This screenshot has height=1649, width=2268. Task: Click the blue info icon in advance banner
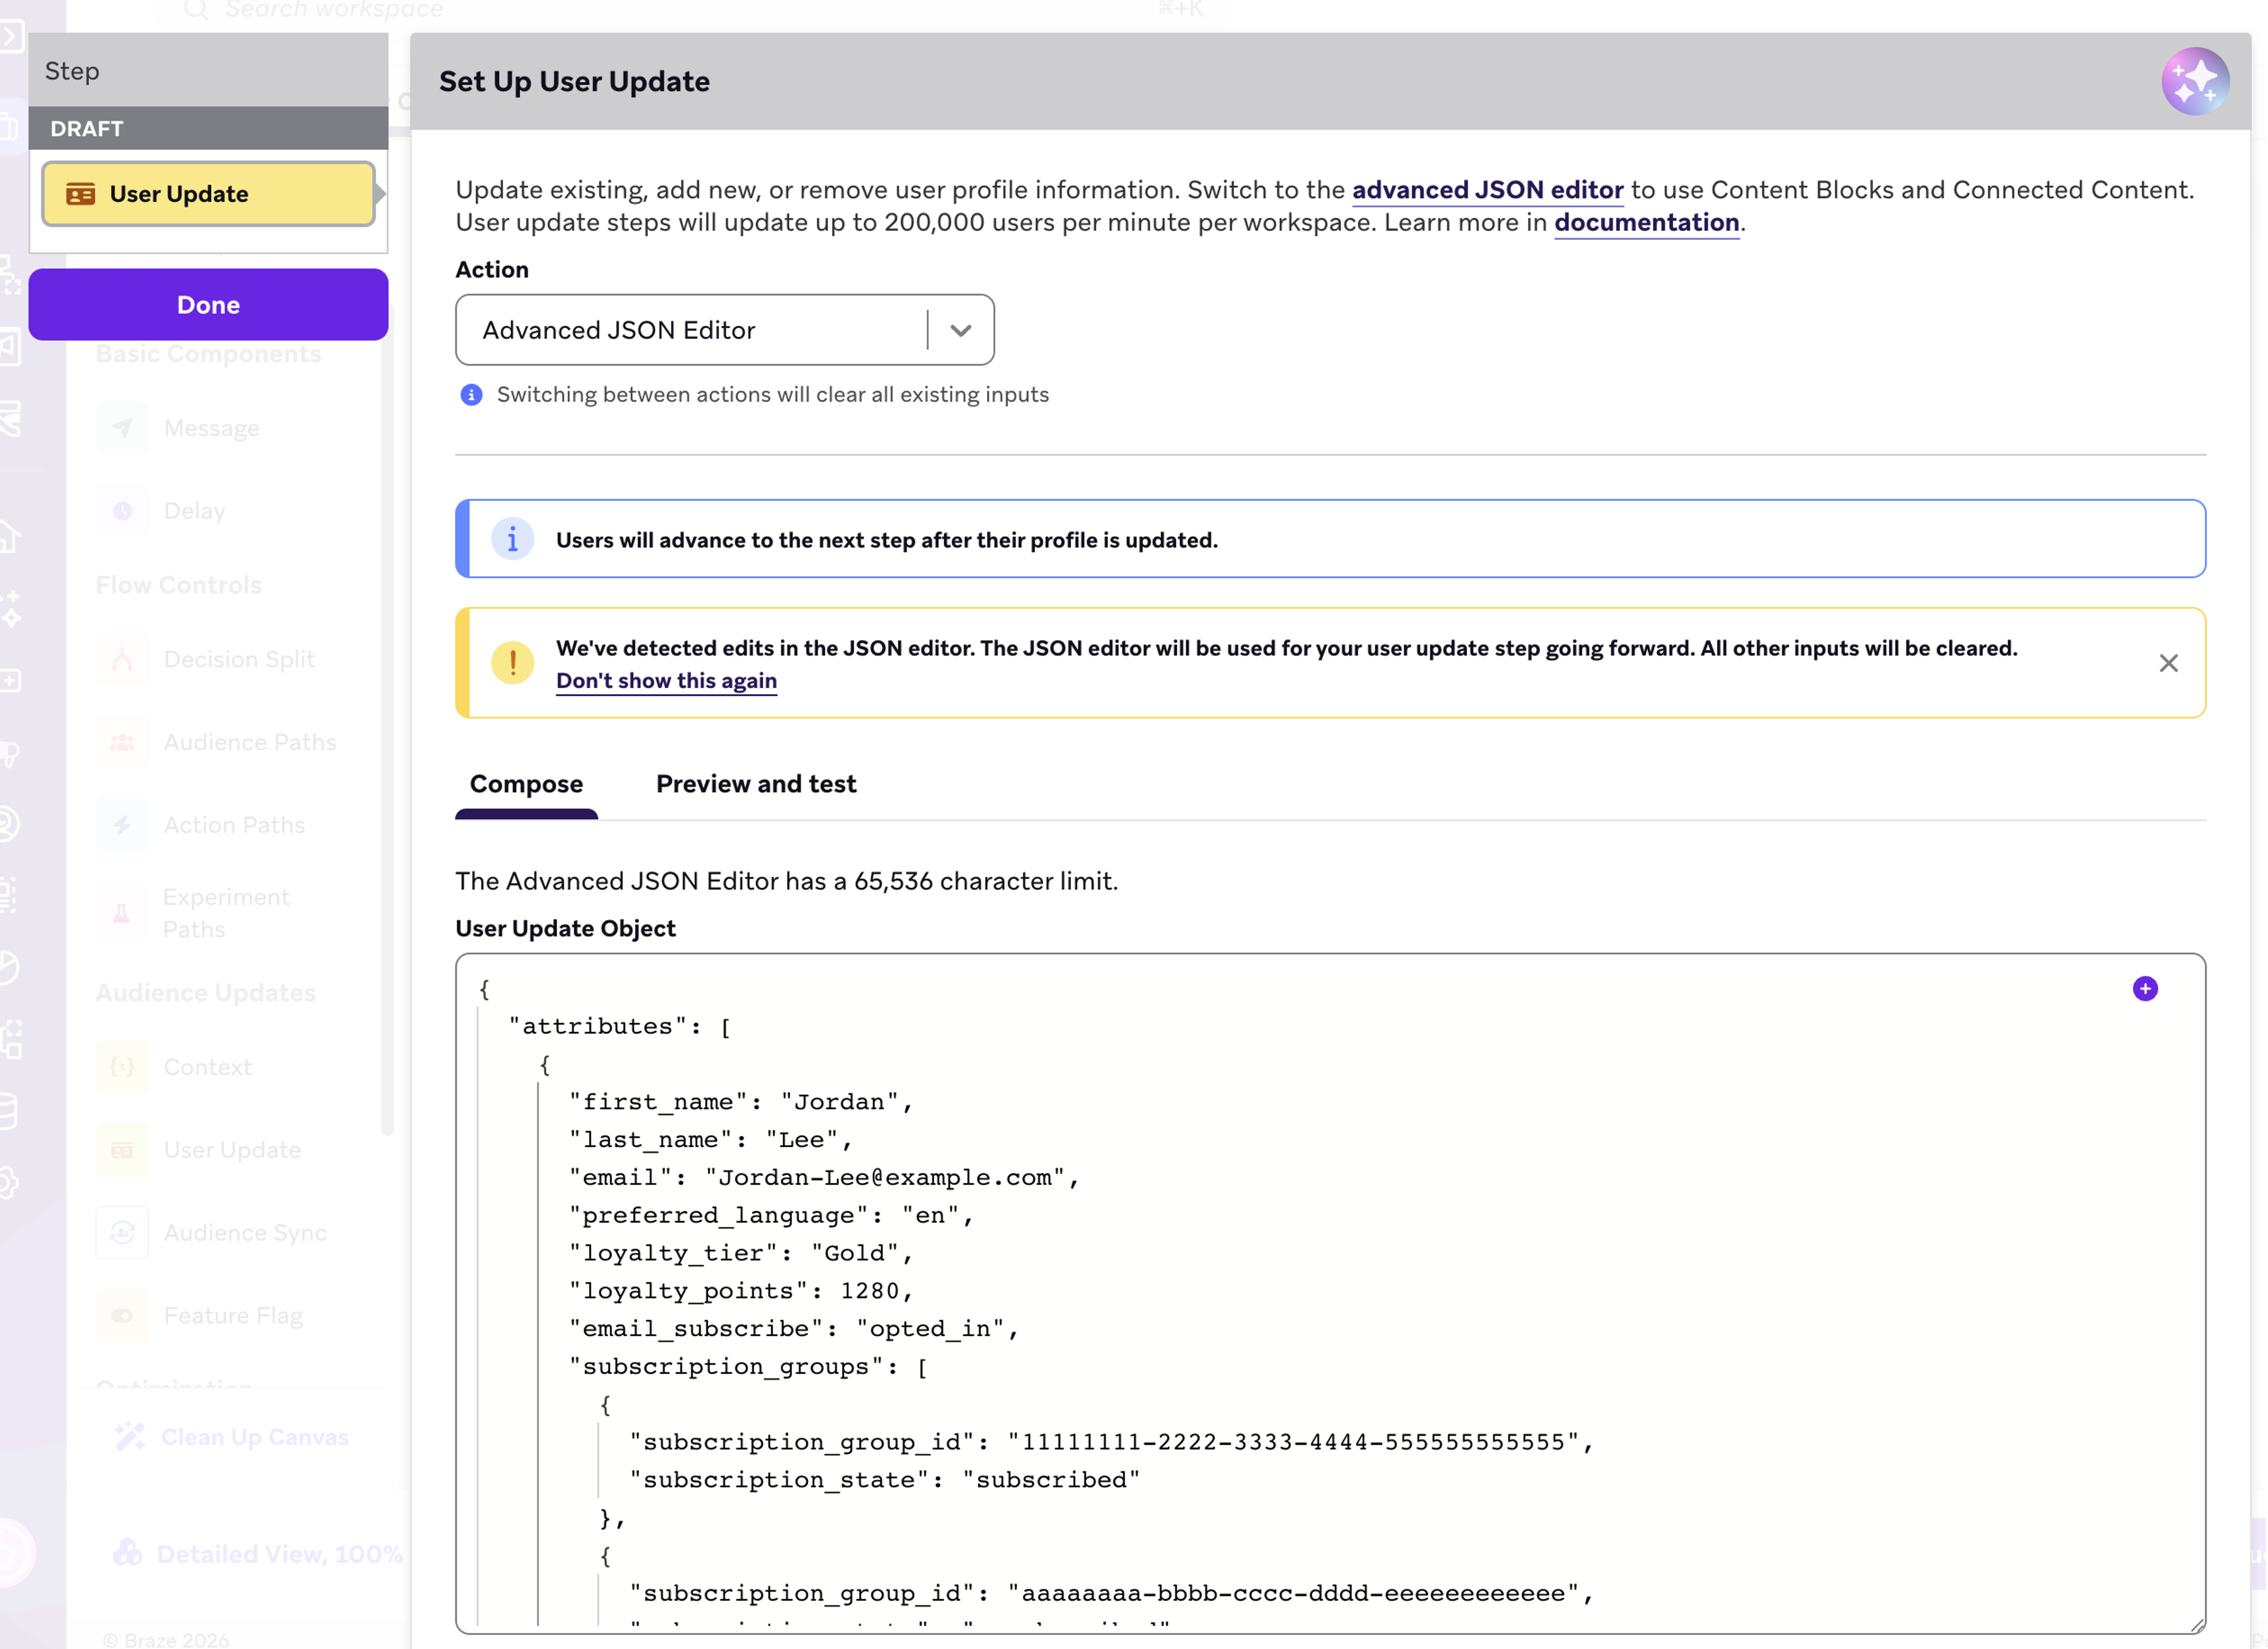point(512,540)
